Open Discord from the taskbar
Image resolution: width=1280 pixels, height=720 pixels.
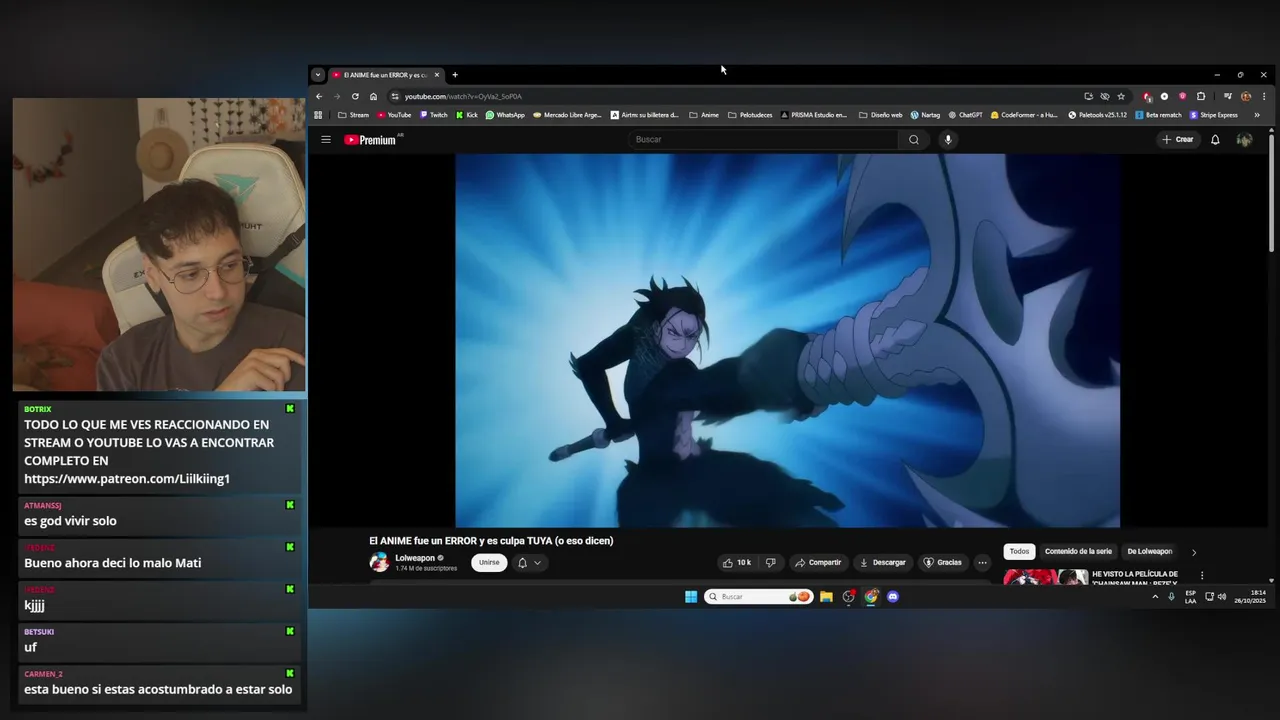893,597
